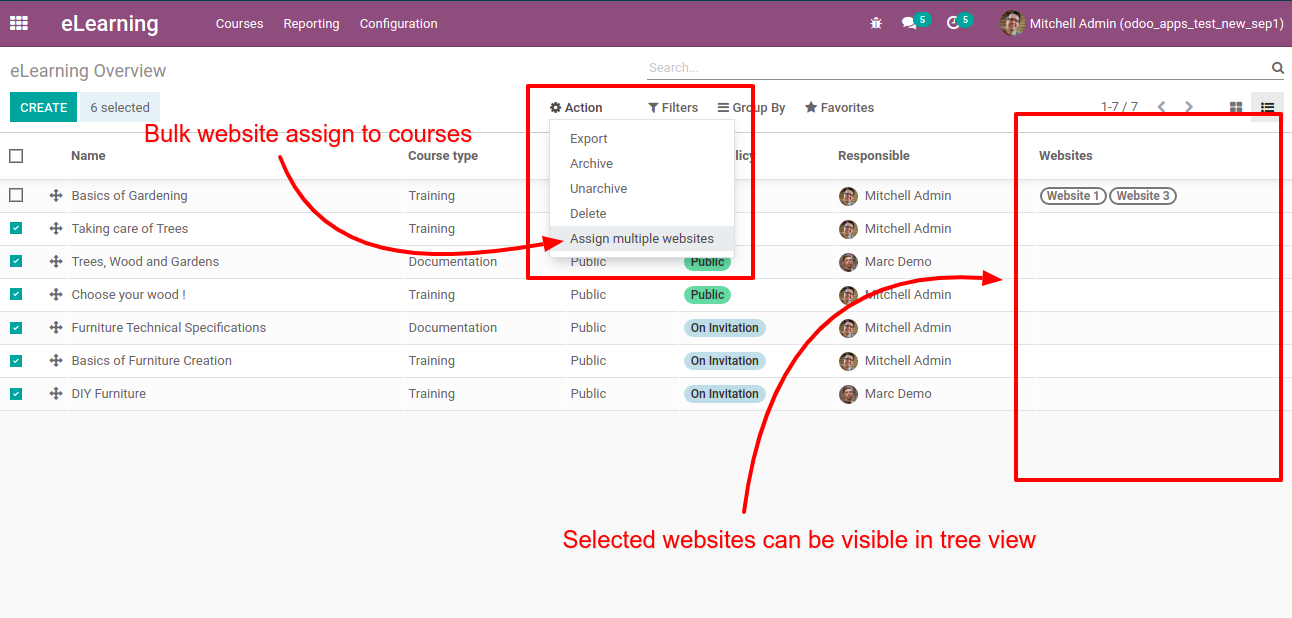
Task: Click the CREATE button
Action: pyautogui.click(x=43, y=108)
